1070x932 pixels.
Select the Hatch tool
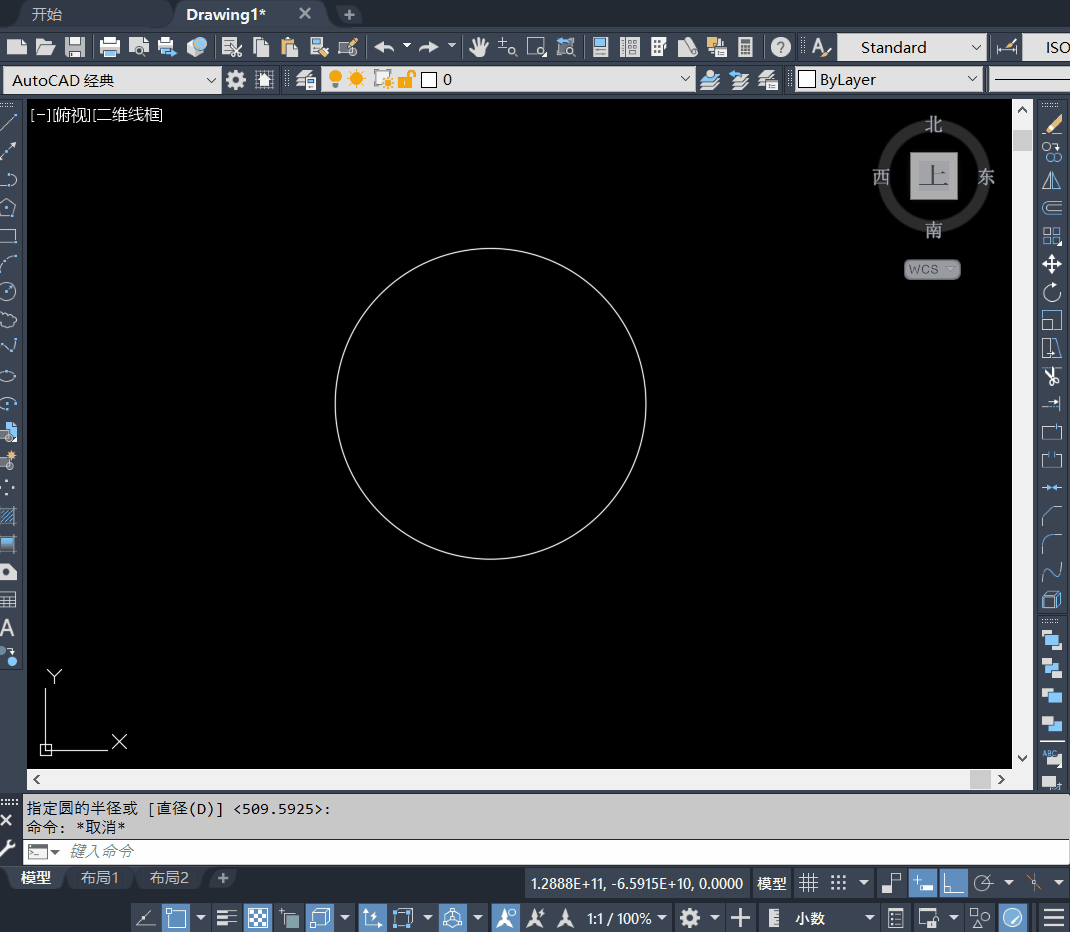coord(8,516)
